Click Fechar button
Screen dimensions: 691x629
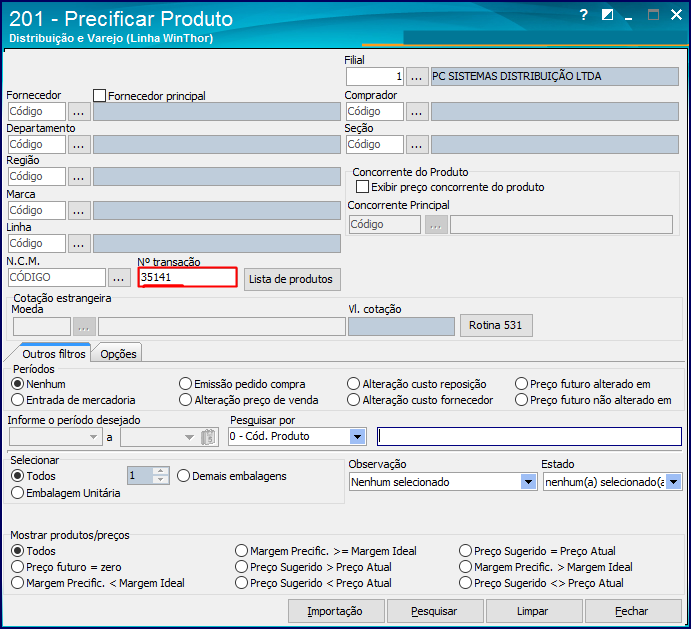(632, 611)
